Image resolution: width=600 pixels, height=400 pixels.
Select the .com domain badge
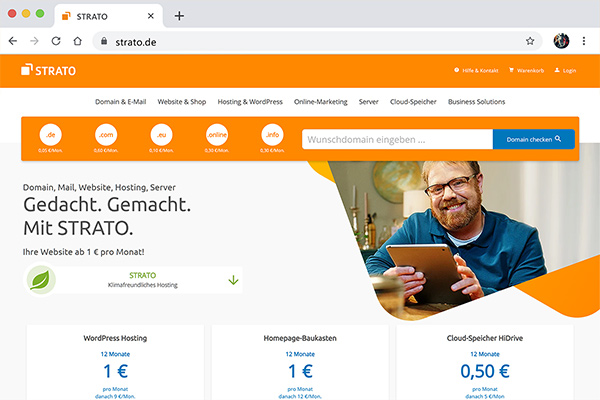tap(104, 135)
